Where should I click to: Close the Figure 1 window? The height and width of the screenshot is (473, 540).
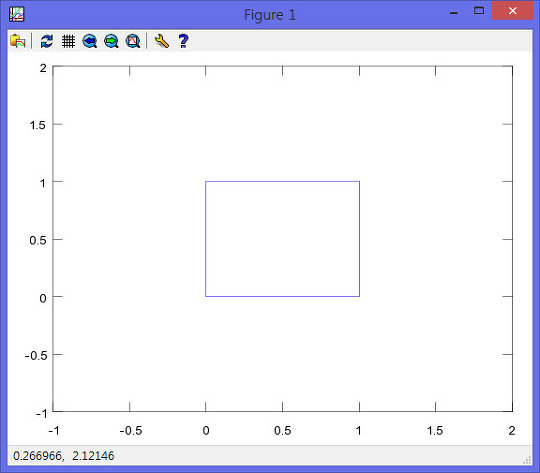512,11
